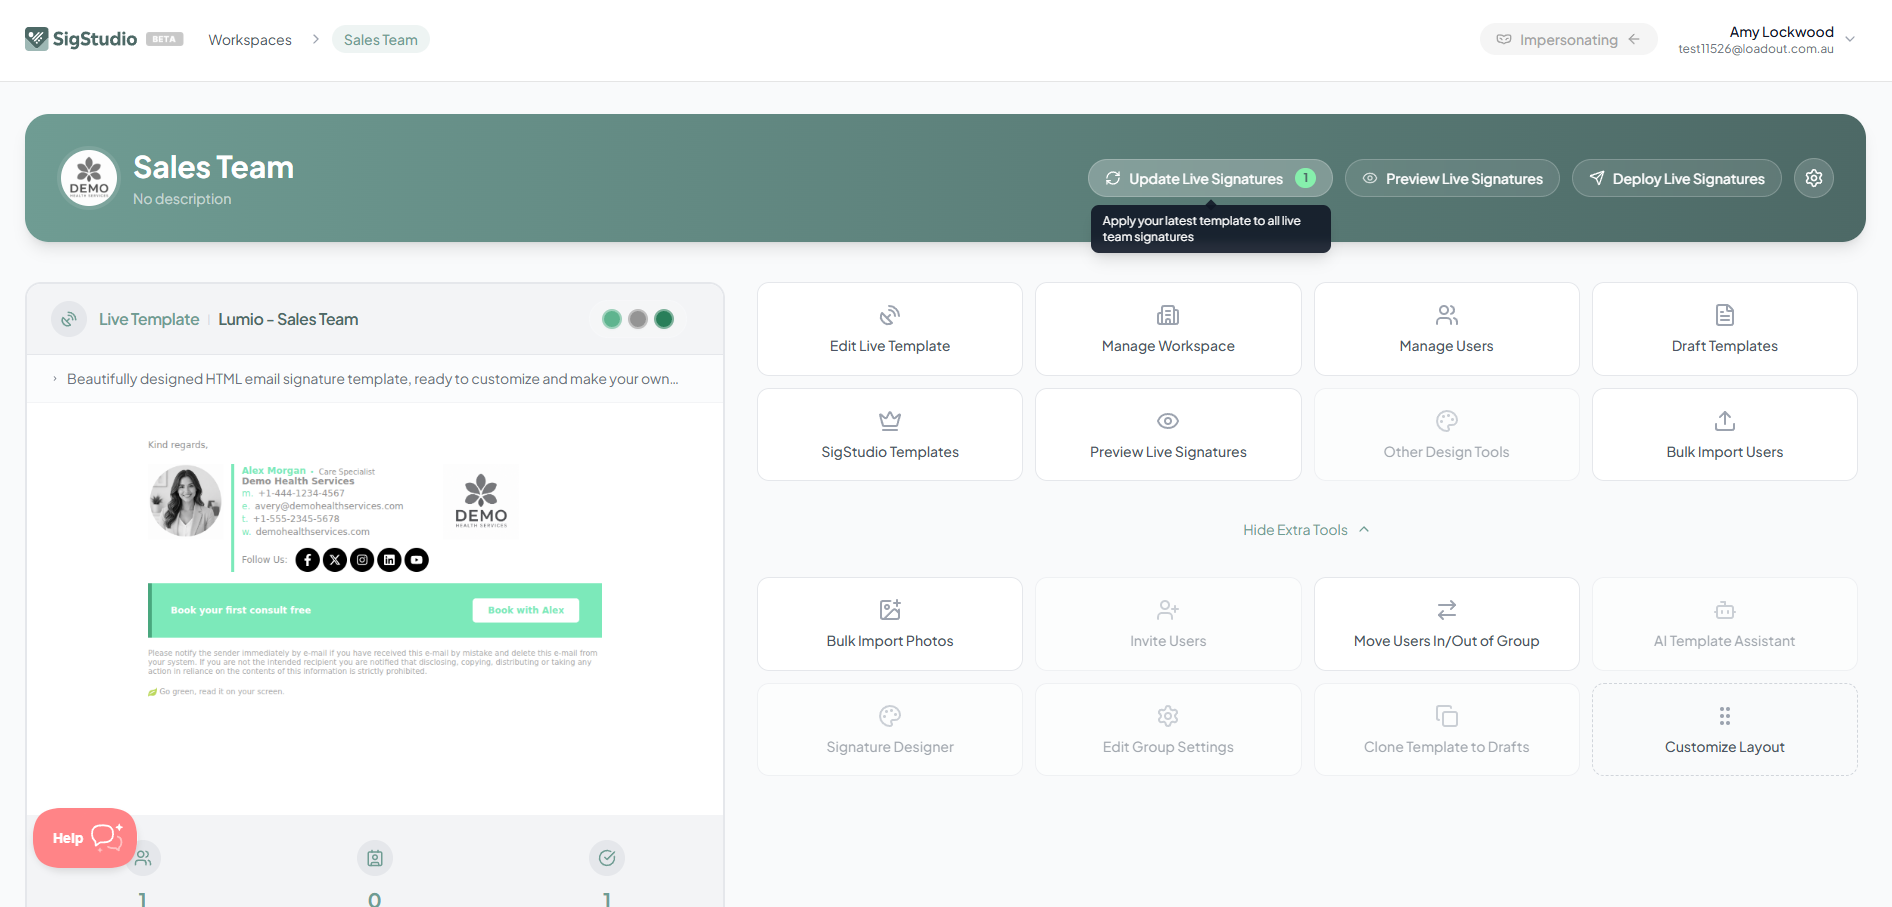This screenshot has width=1892, height=907.
Task: Click the users count icon
Action: (143, 858)
